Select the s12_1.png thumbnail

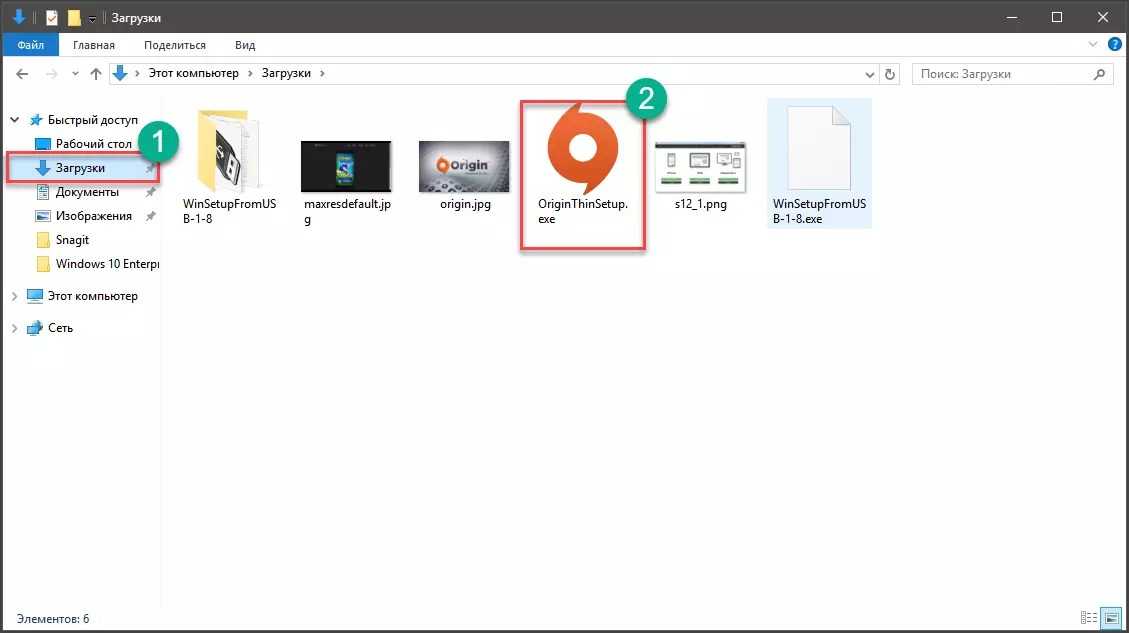[700, 167]
